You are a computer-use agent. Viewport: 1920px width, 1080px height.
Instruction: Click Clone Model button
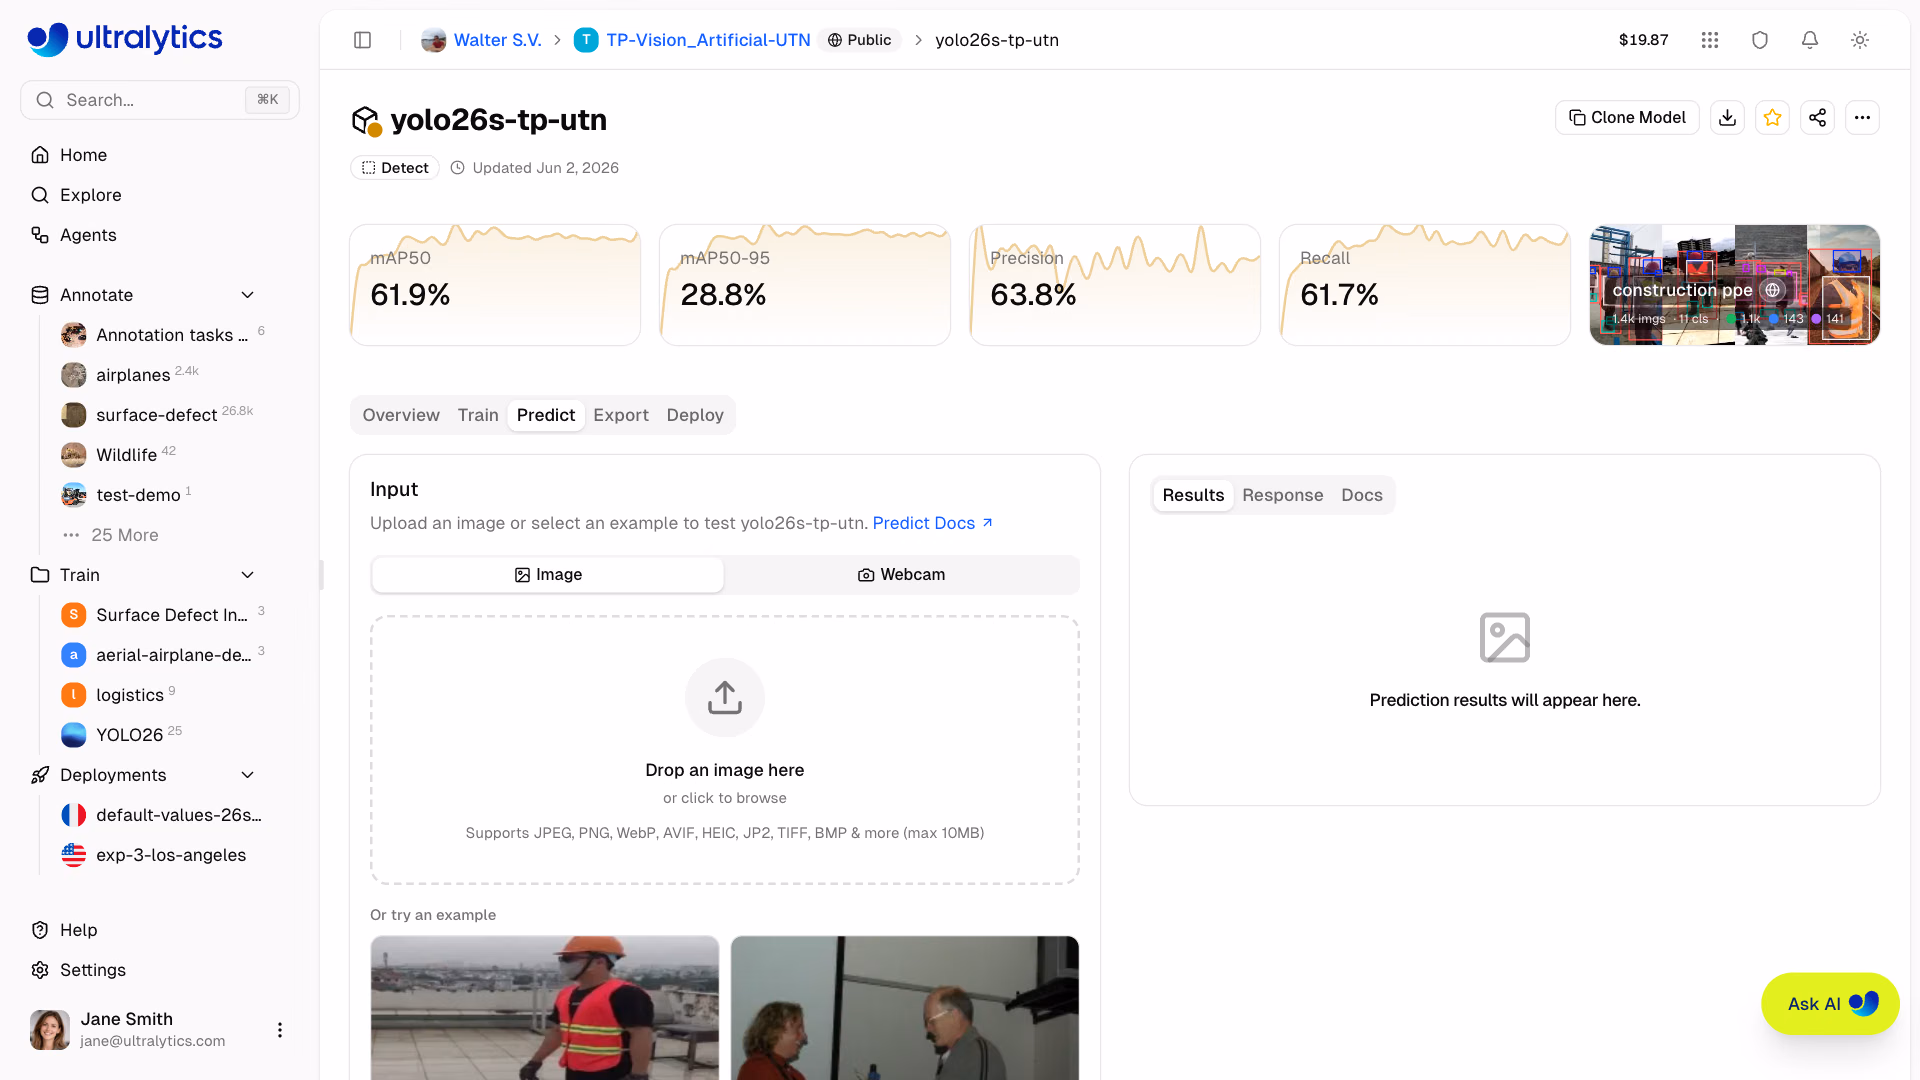1627,118
